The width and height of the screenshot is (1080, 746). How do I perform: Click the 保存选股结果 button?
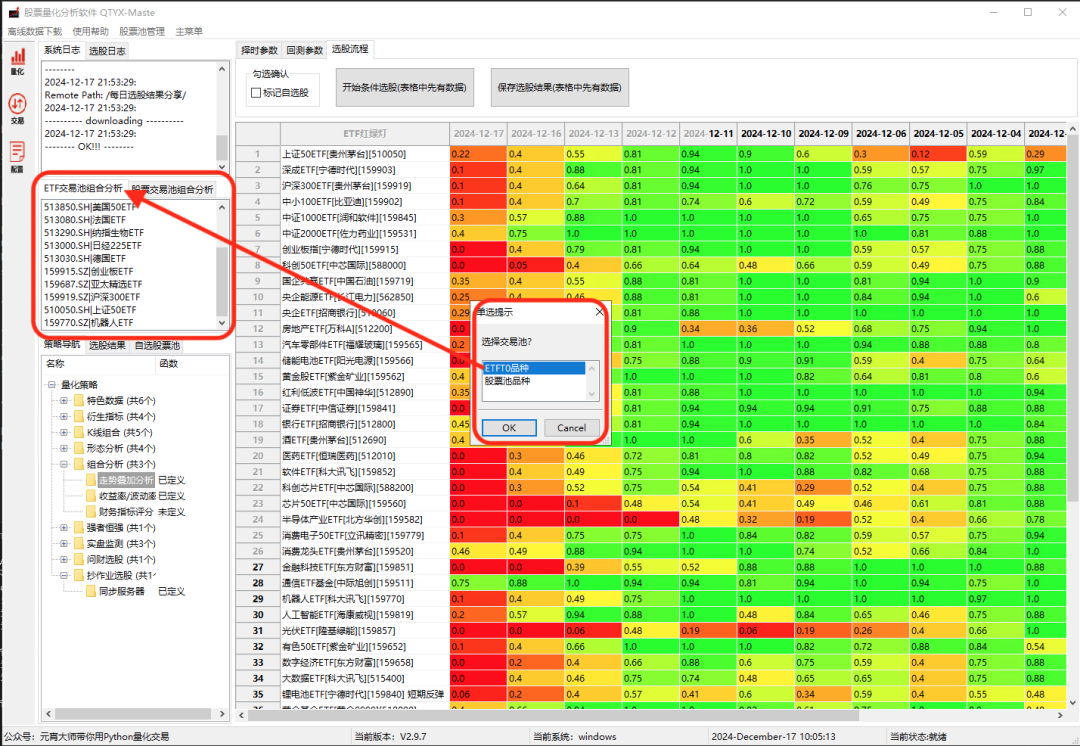pos(559,87)
